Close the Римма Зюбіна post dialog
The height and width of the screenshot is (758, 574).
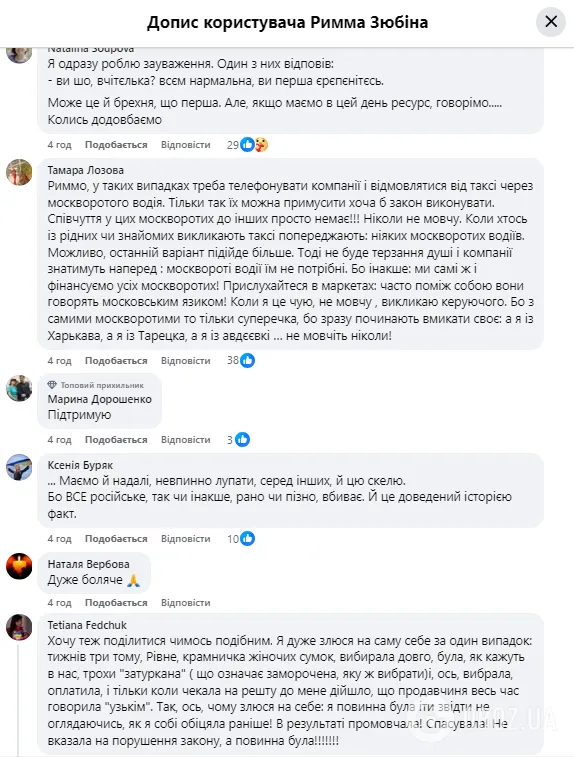551,22
